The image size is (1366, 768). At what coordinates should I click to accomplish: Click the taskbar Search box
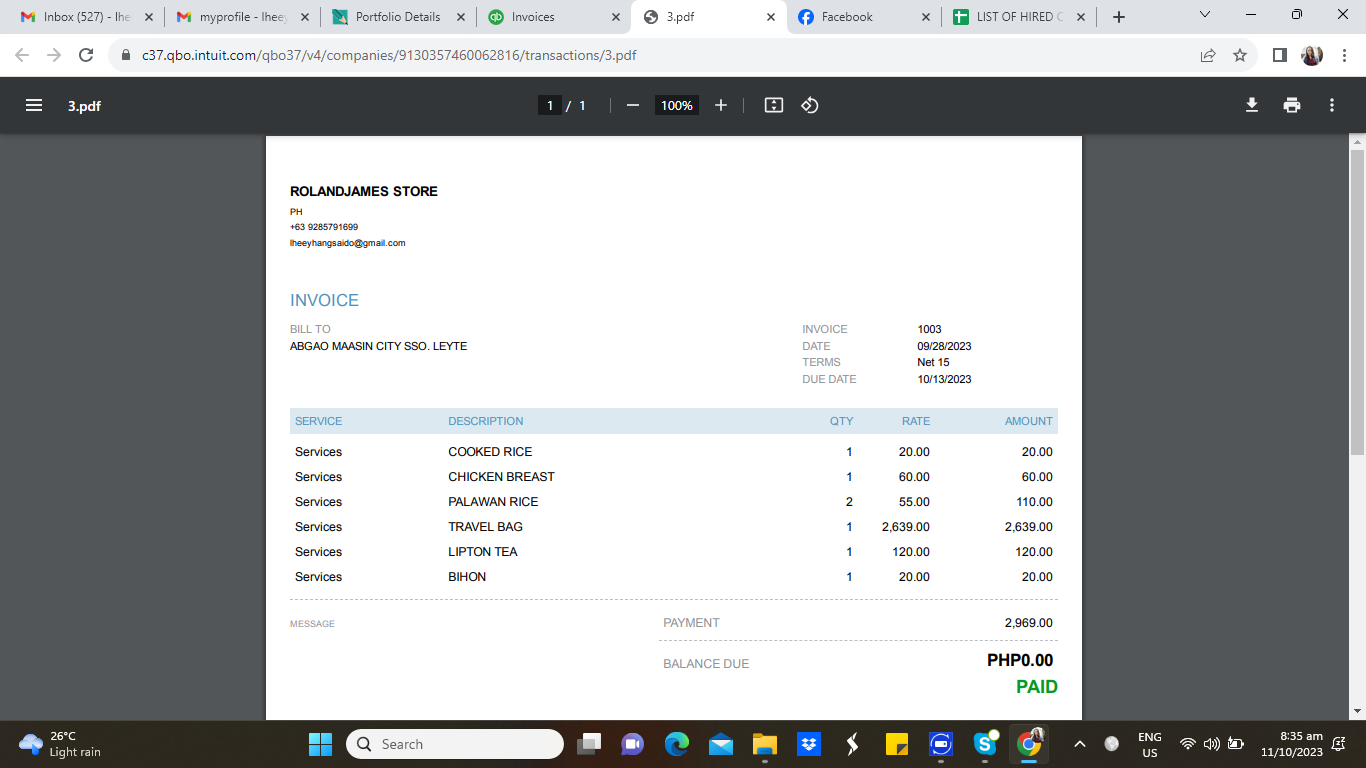[455, 744]
